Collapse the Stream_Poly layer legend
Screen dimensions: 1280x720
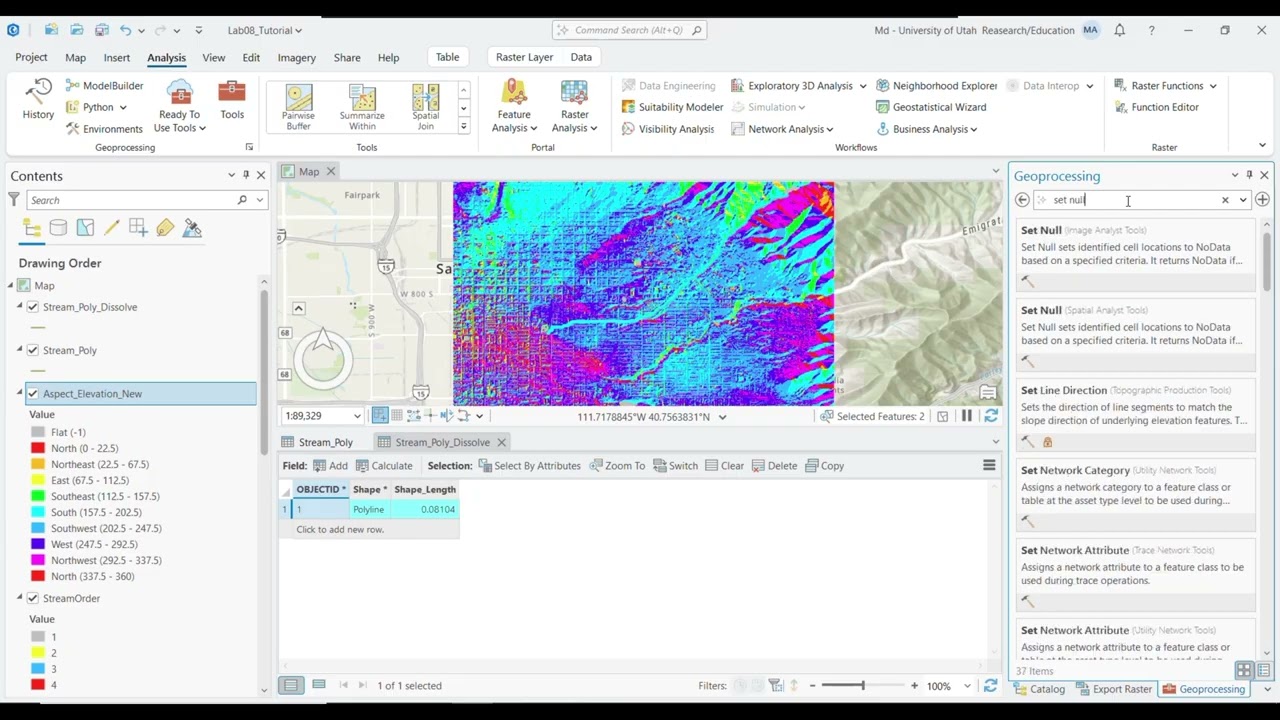click(19, 350)
